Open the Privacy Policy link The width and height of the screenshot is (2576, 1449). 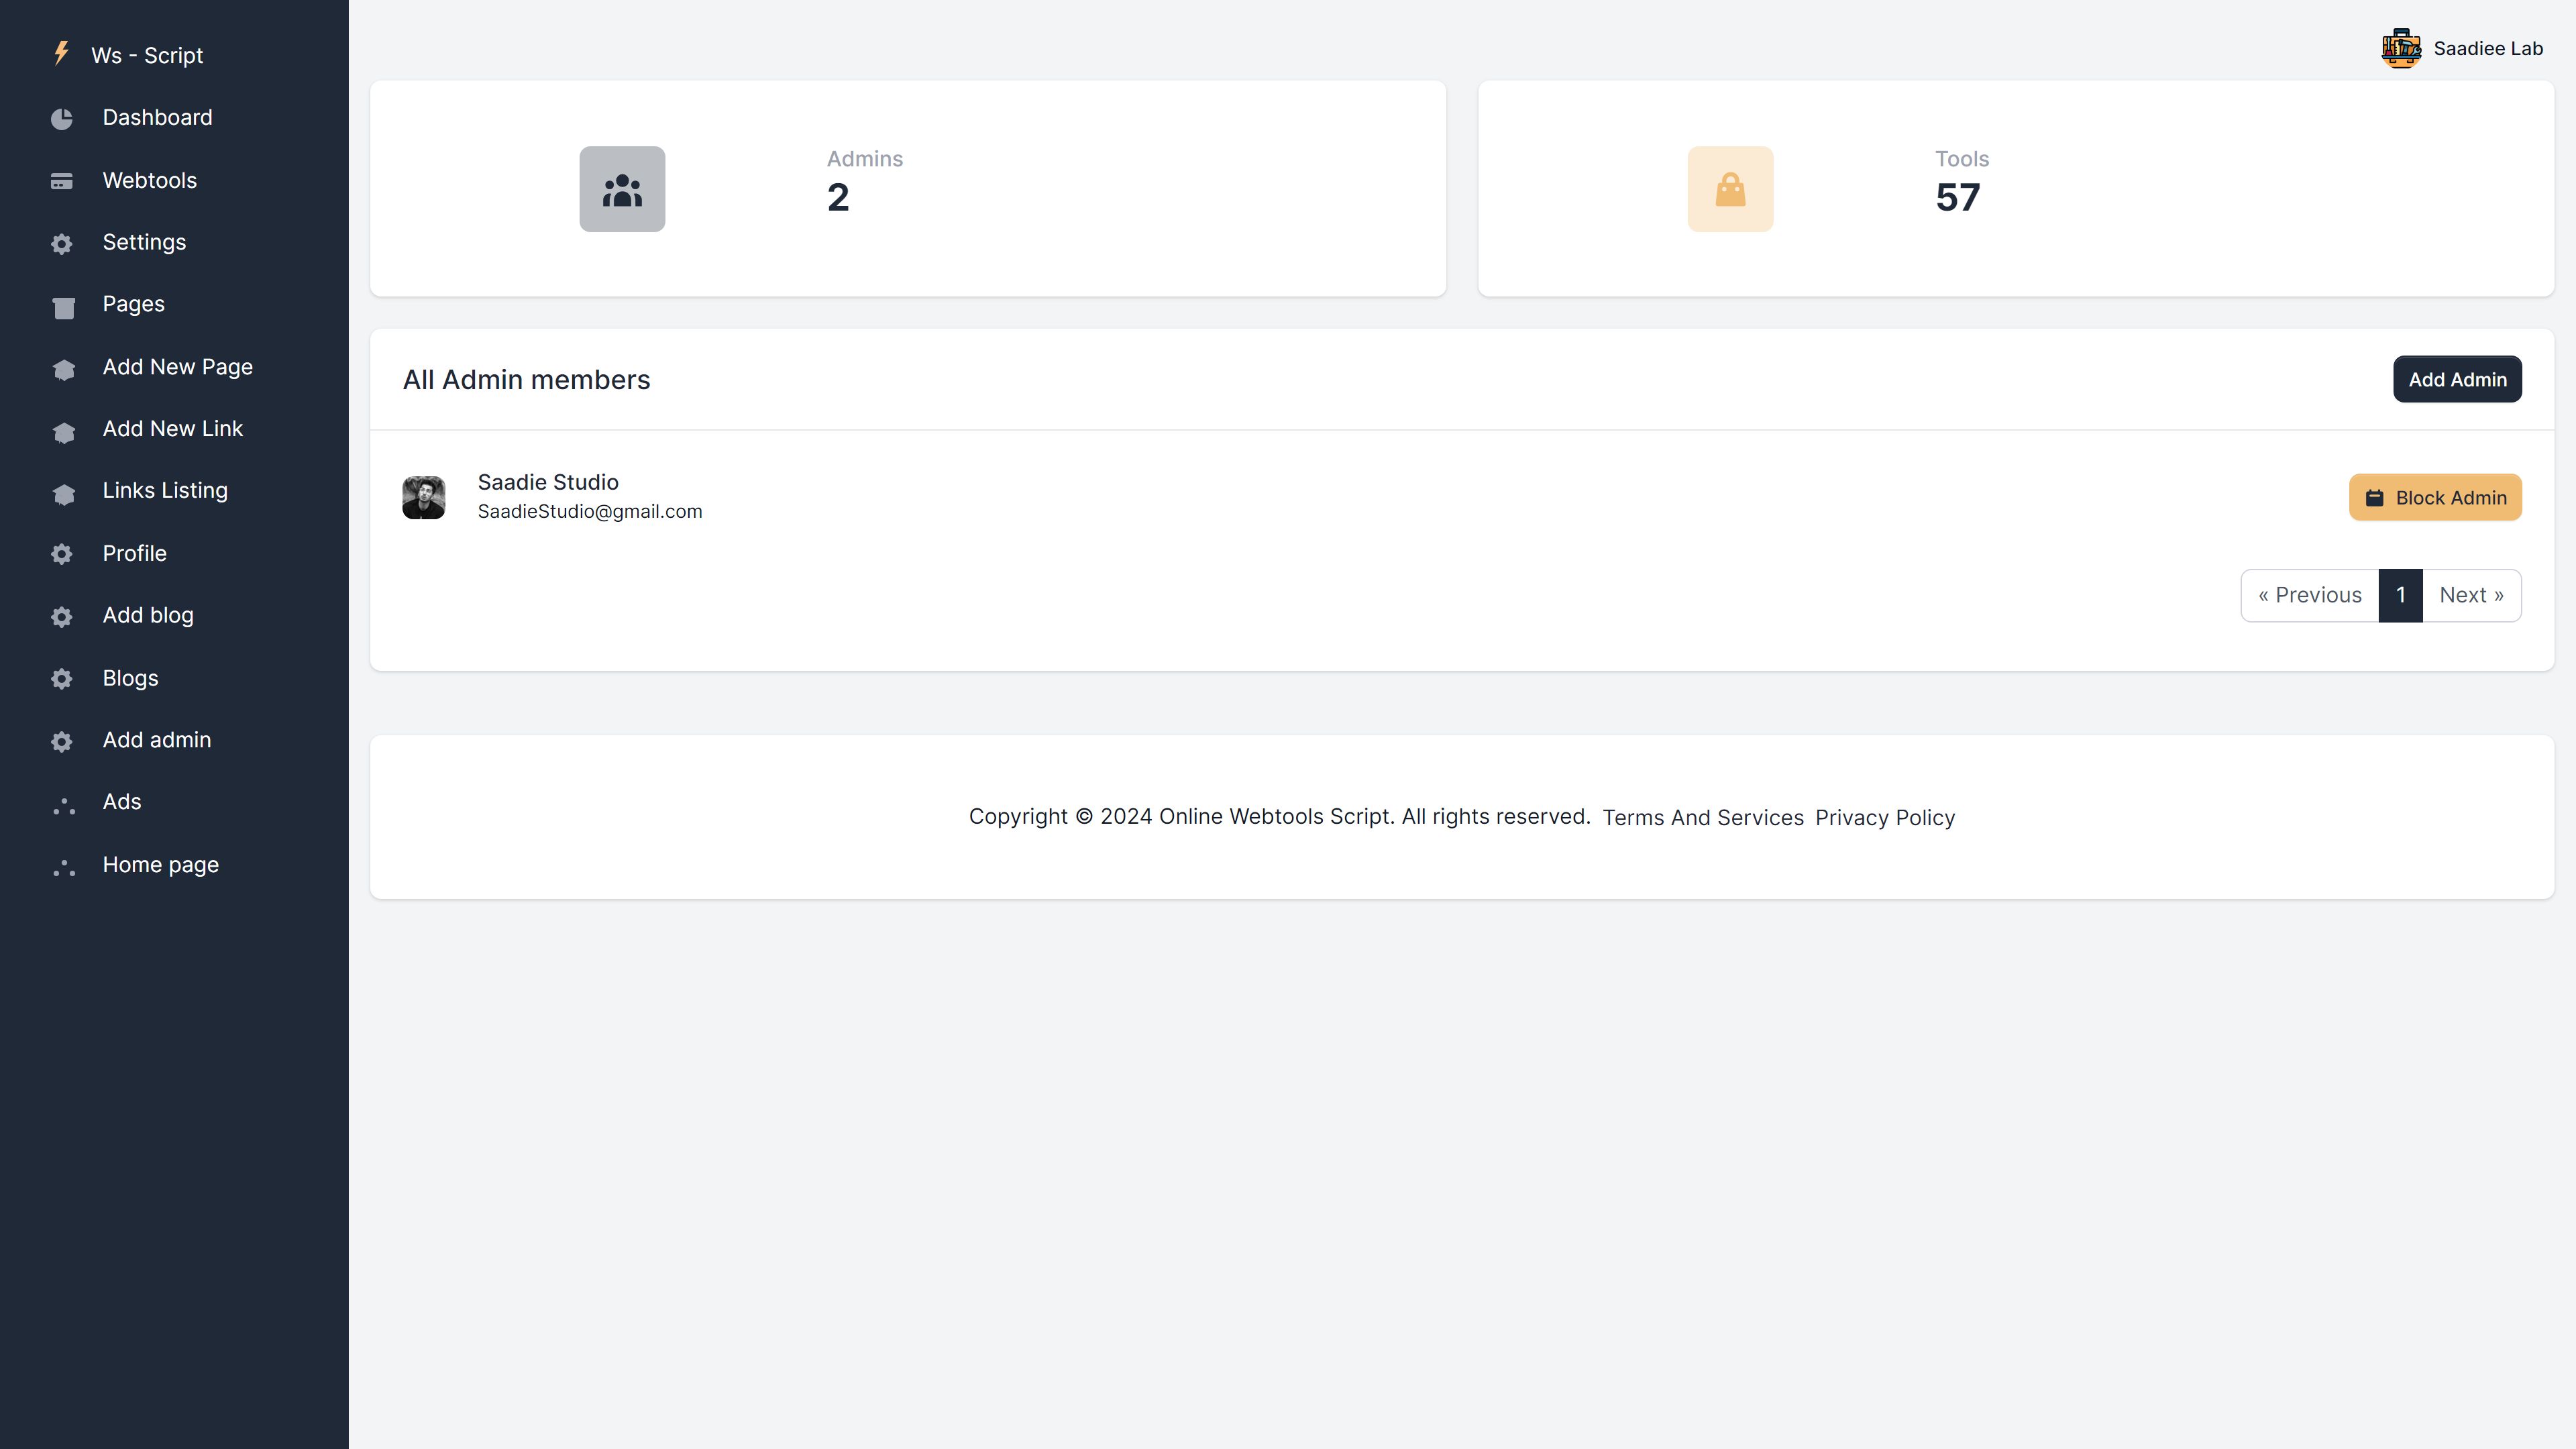[1885, 818]
